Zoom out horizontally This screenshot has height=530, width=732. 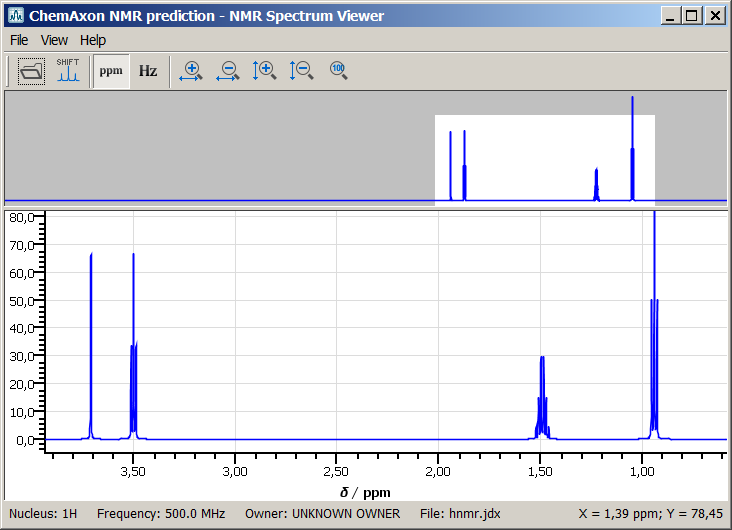click(227, 71)
